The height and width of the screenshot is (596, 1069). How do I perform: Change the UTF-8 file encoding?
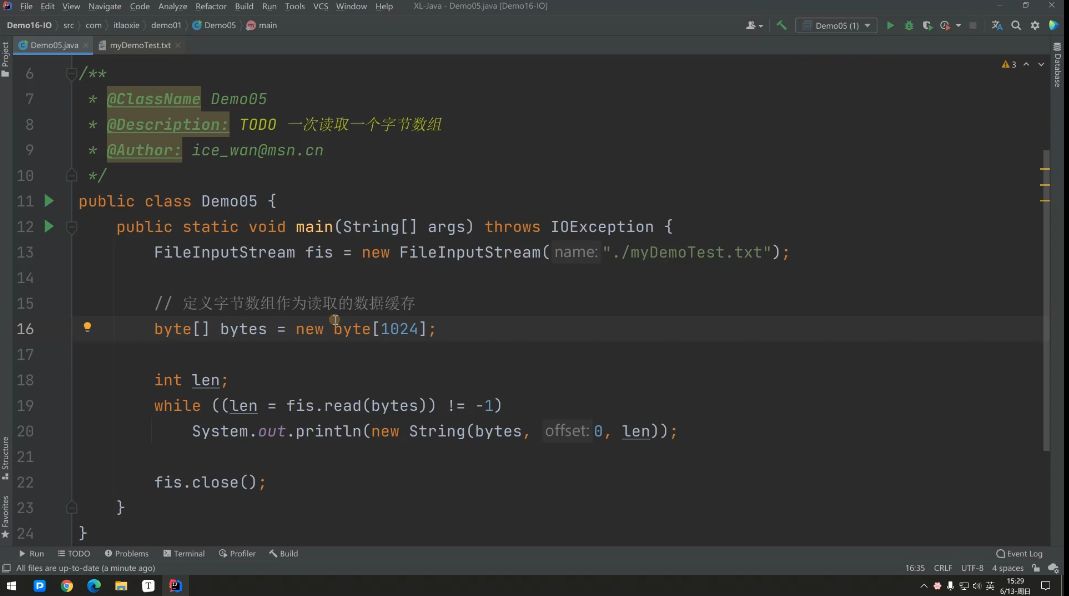pos(972,568)
